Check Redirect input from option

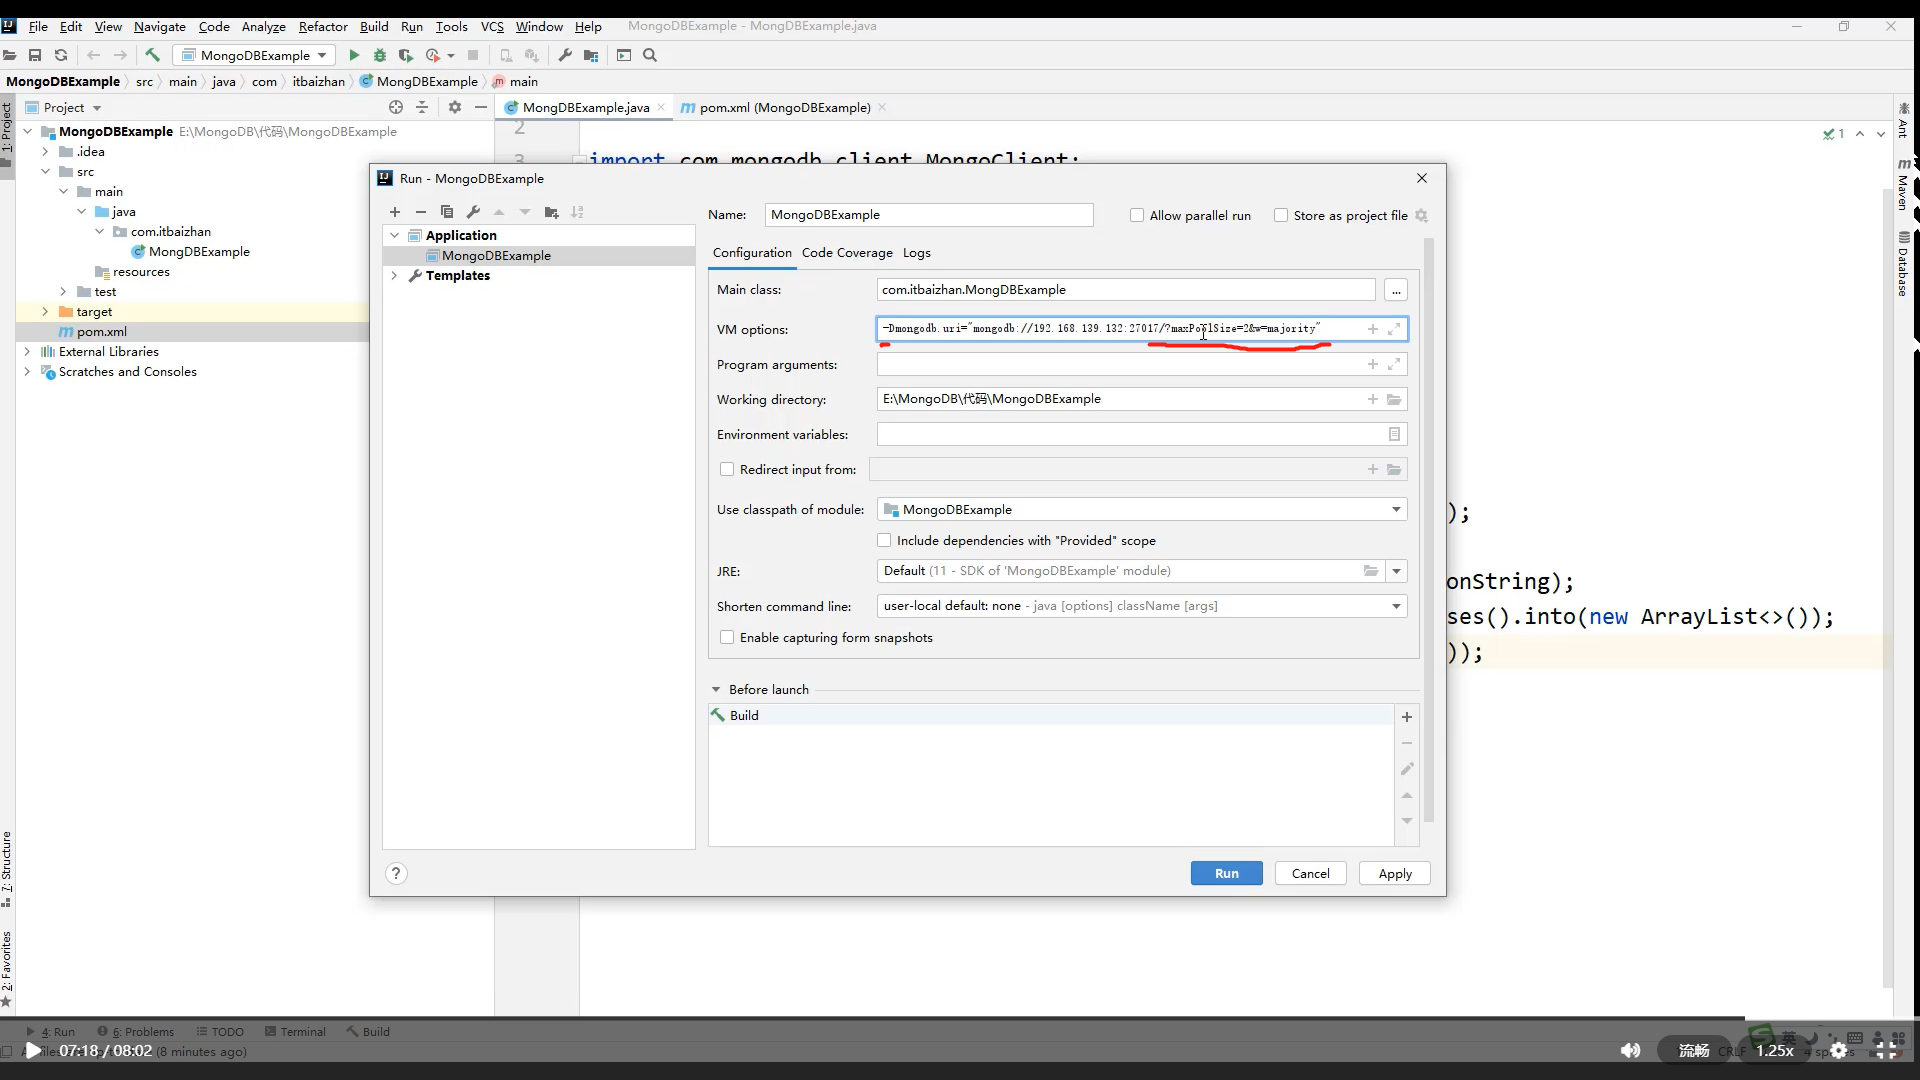tap(727, 469)
